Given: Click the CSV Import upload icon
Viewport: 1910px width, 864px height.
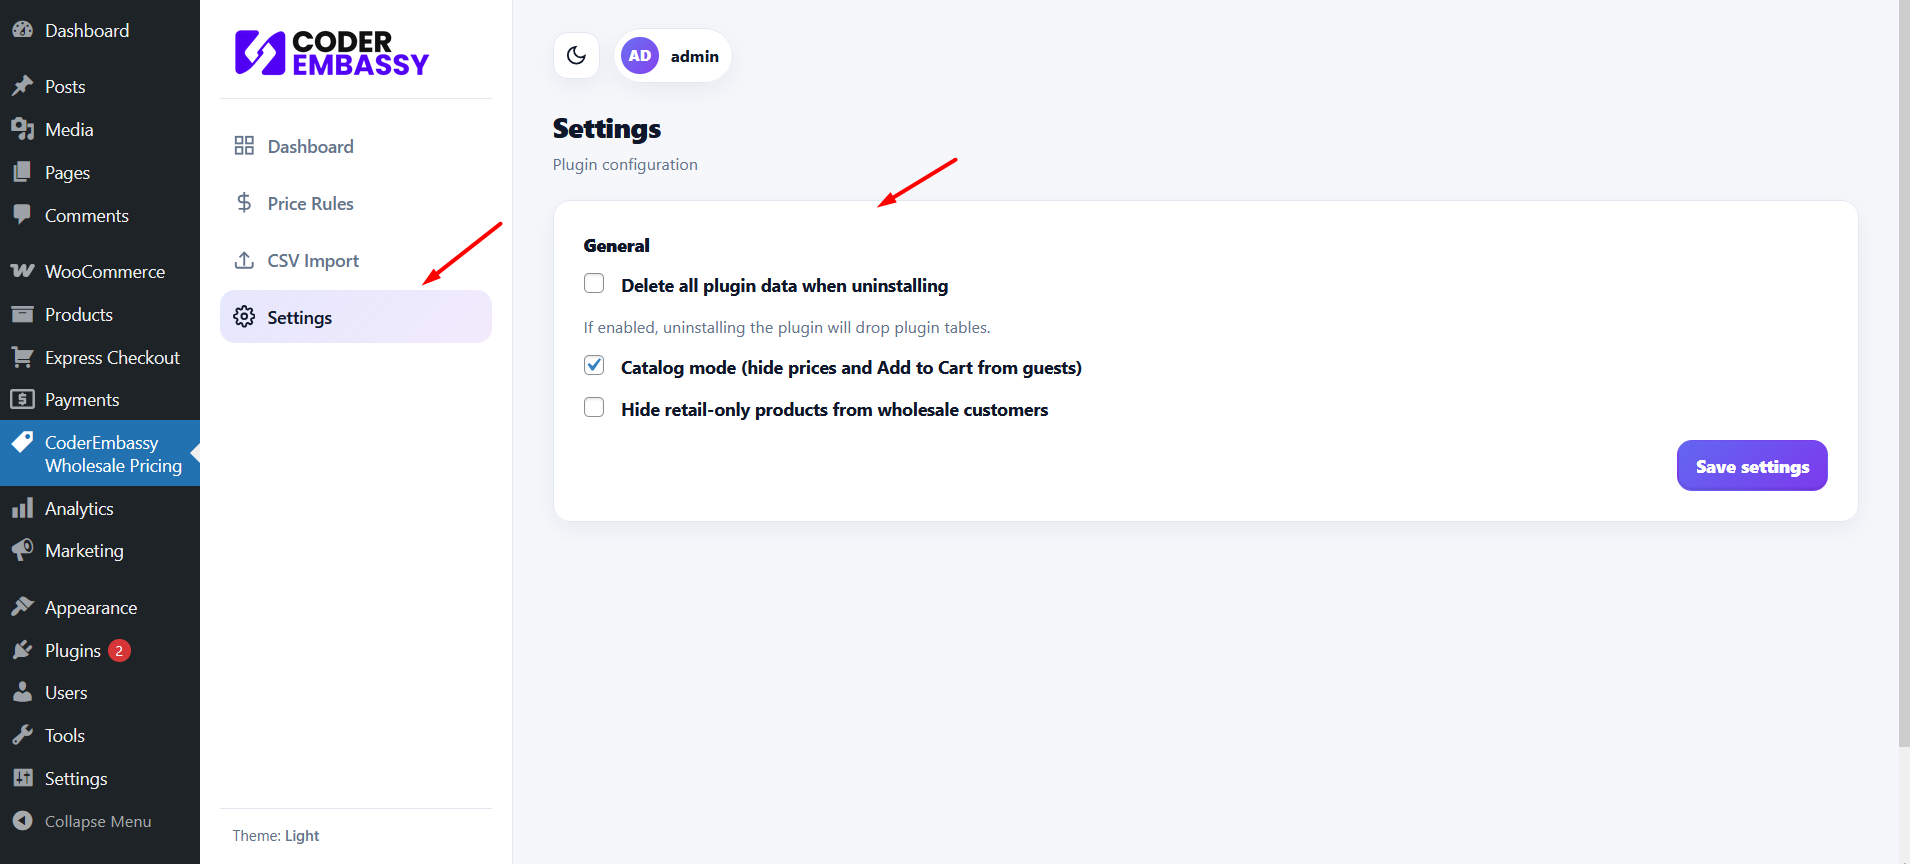Looking at the screenshot, I should [244, 260].
